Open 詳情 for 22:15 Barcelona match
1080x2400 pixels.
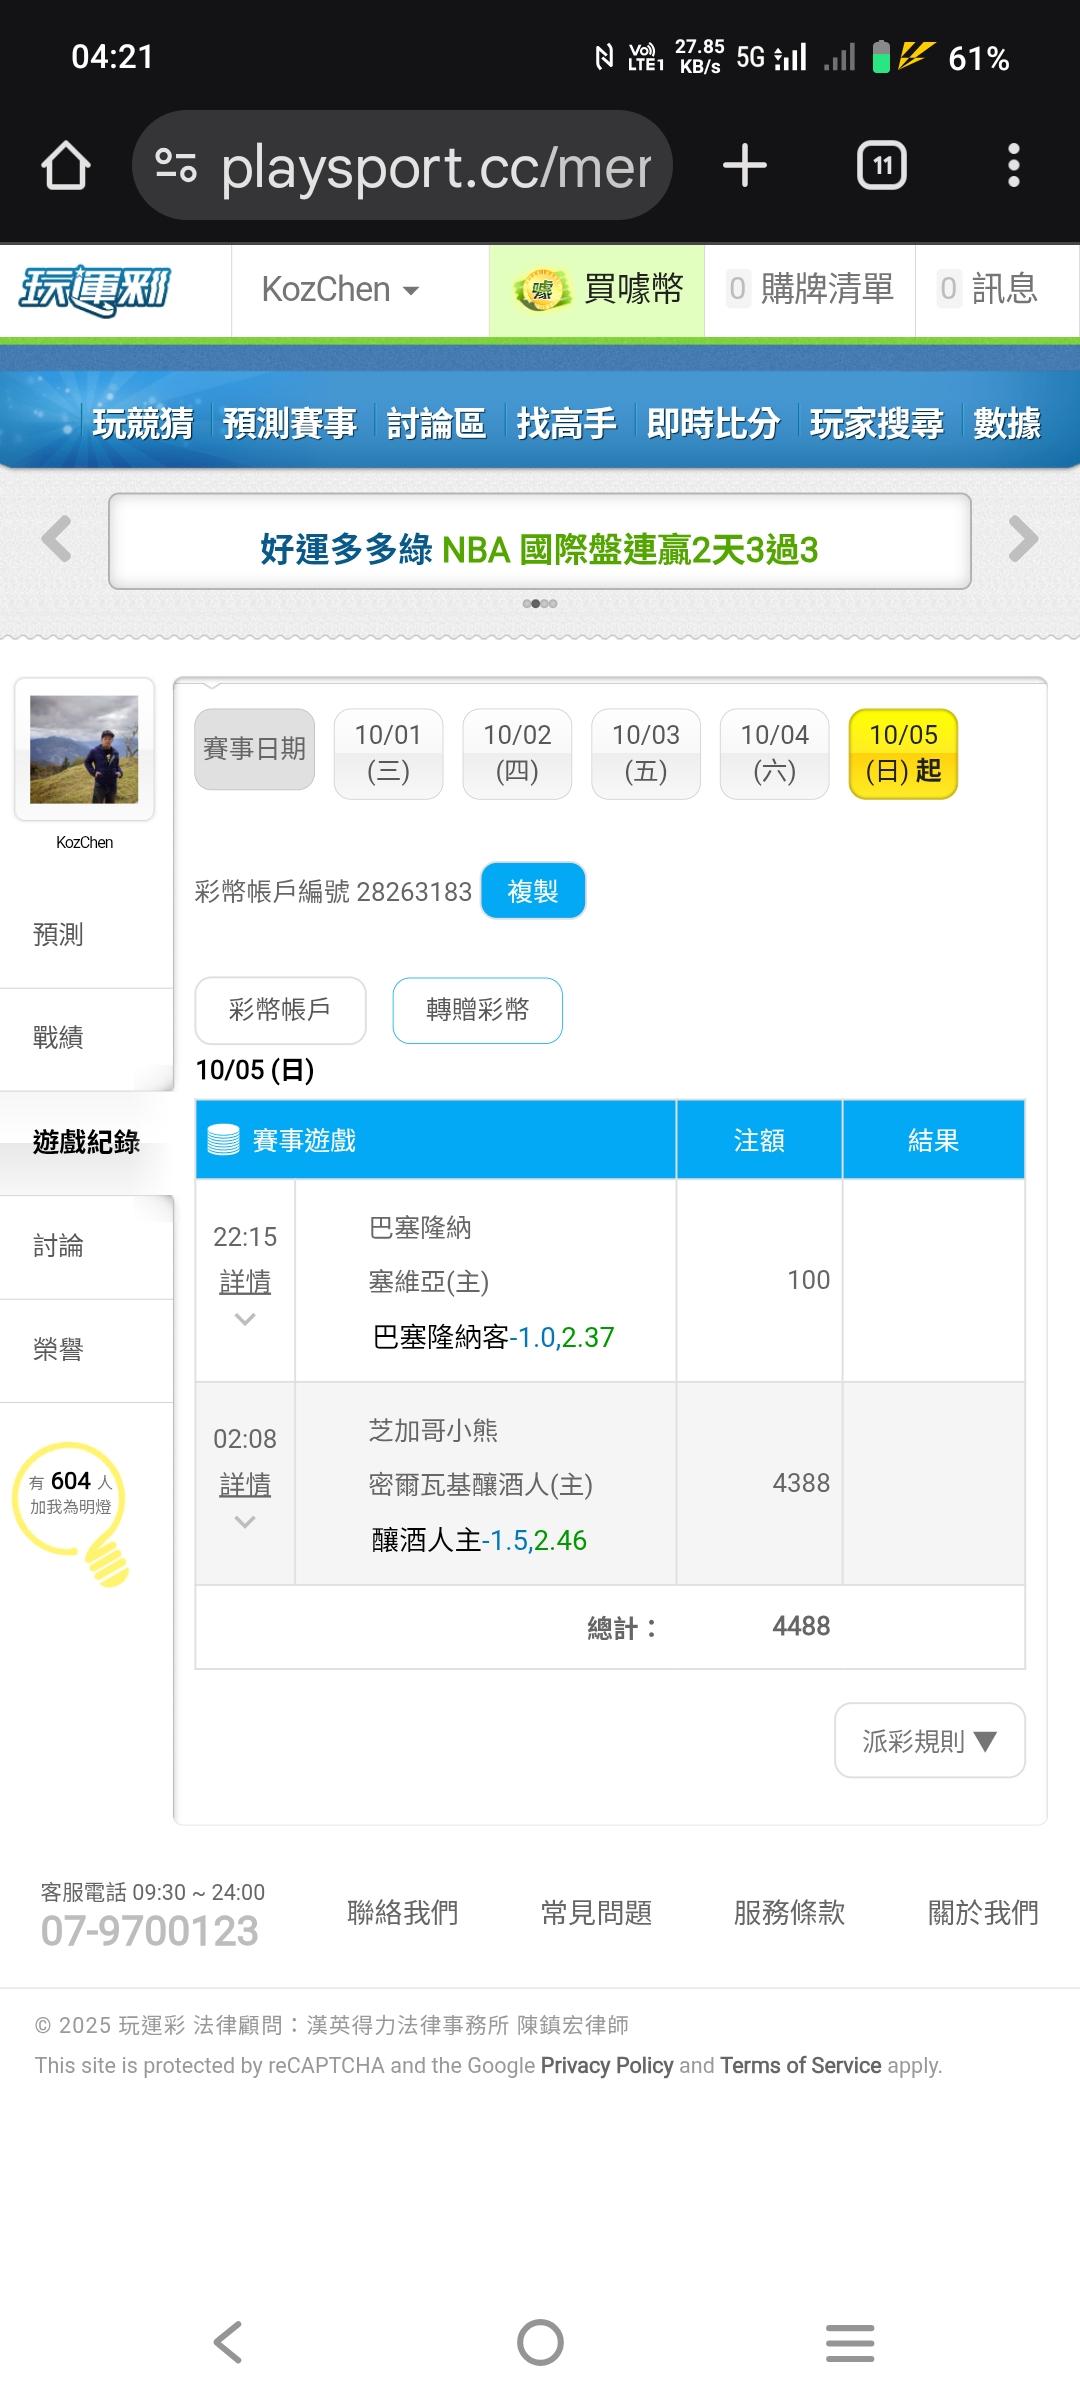tap(245, 1282)
